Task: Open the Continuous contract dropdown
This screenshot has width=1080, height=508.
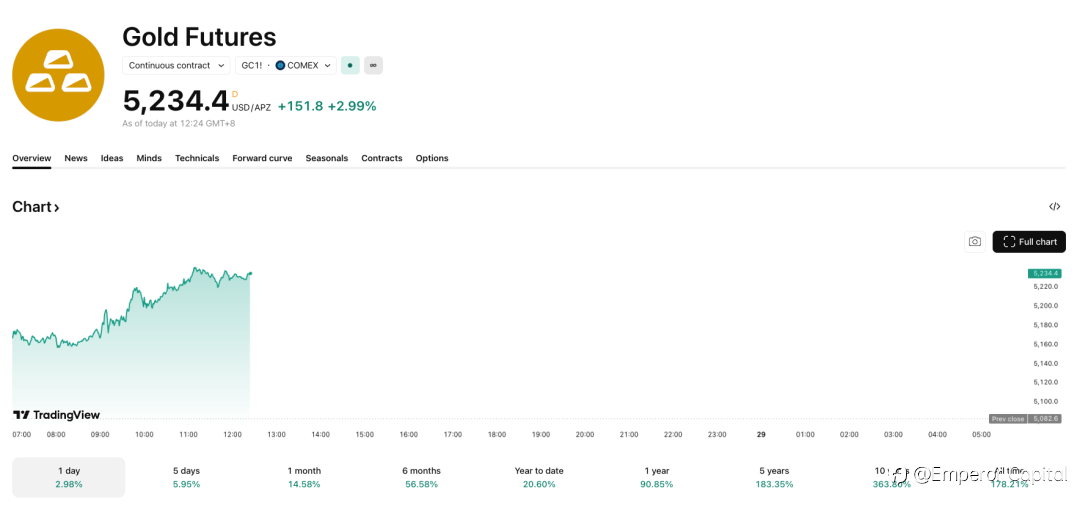Action: (x=176, y=65)
